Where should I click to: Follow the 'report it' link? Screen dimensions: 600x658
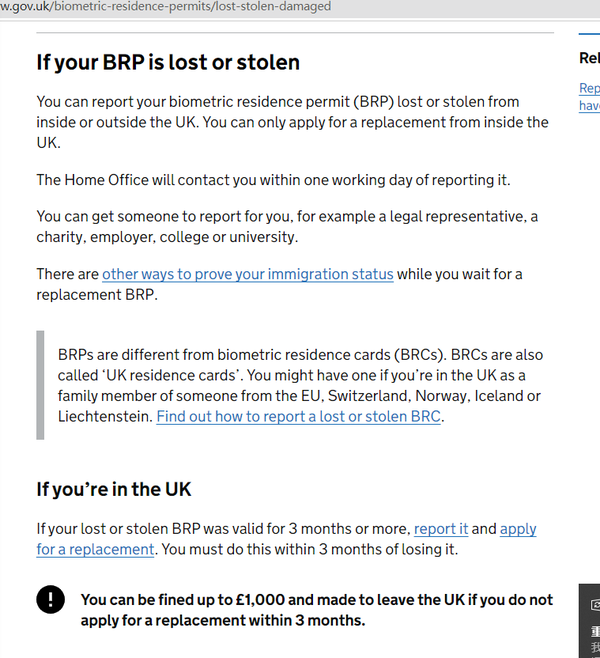[x=441, y=529]
